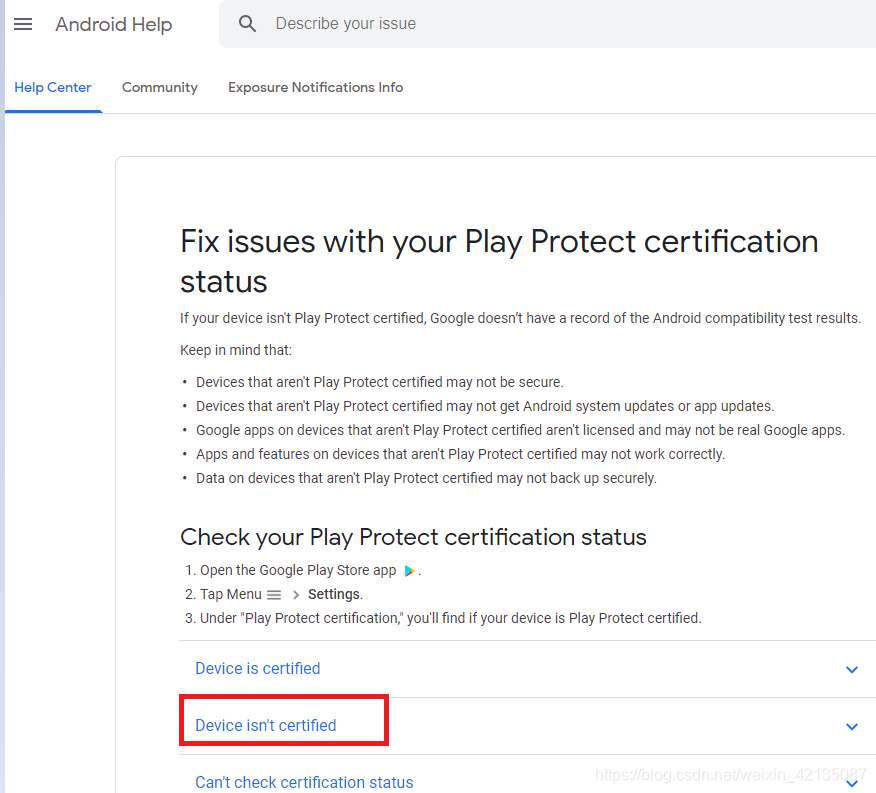Click the page heading about Play Protect certification
The image size is (876, 793).
tap(499, 261)
